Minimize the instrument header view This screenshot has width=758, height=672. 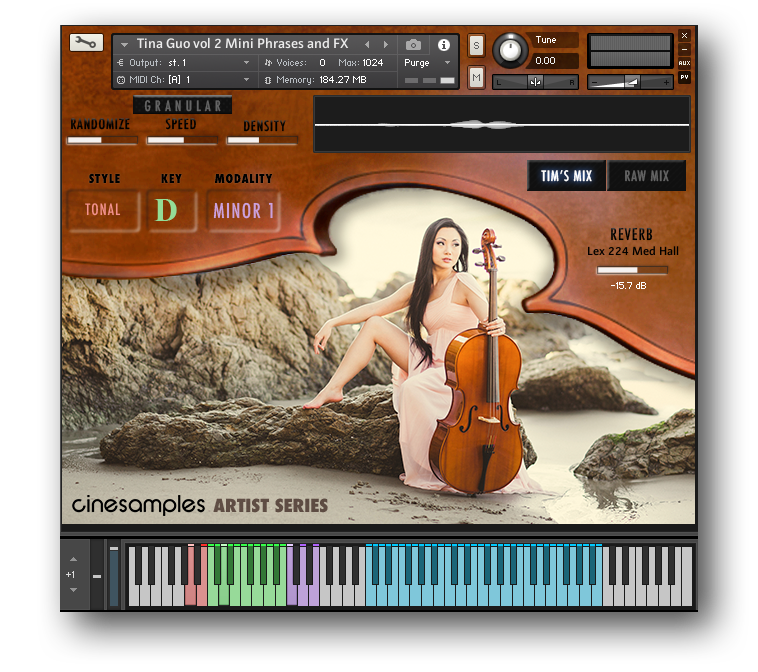click(x=684, y=49)
